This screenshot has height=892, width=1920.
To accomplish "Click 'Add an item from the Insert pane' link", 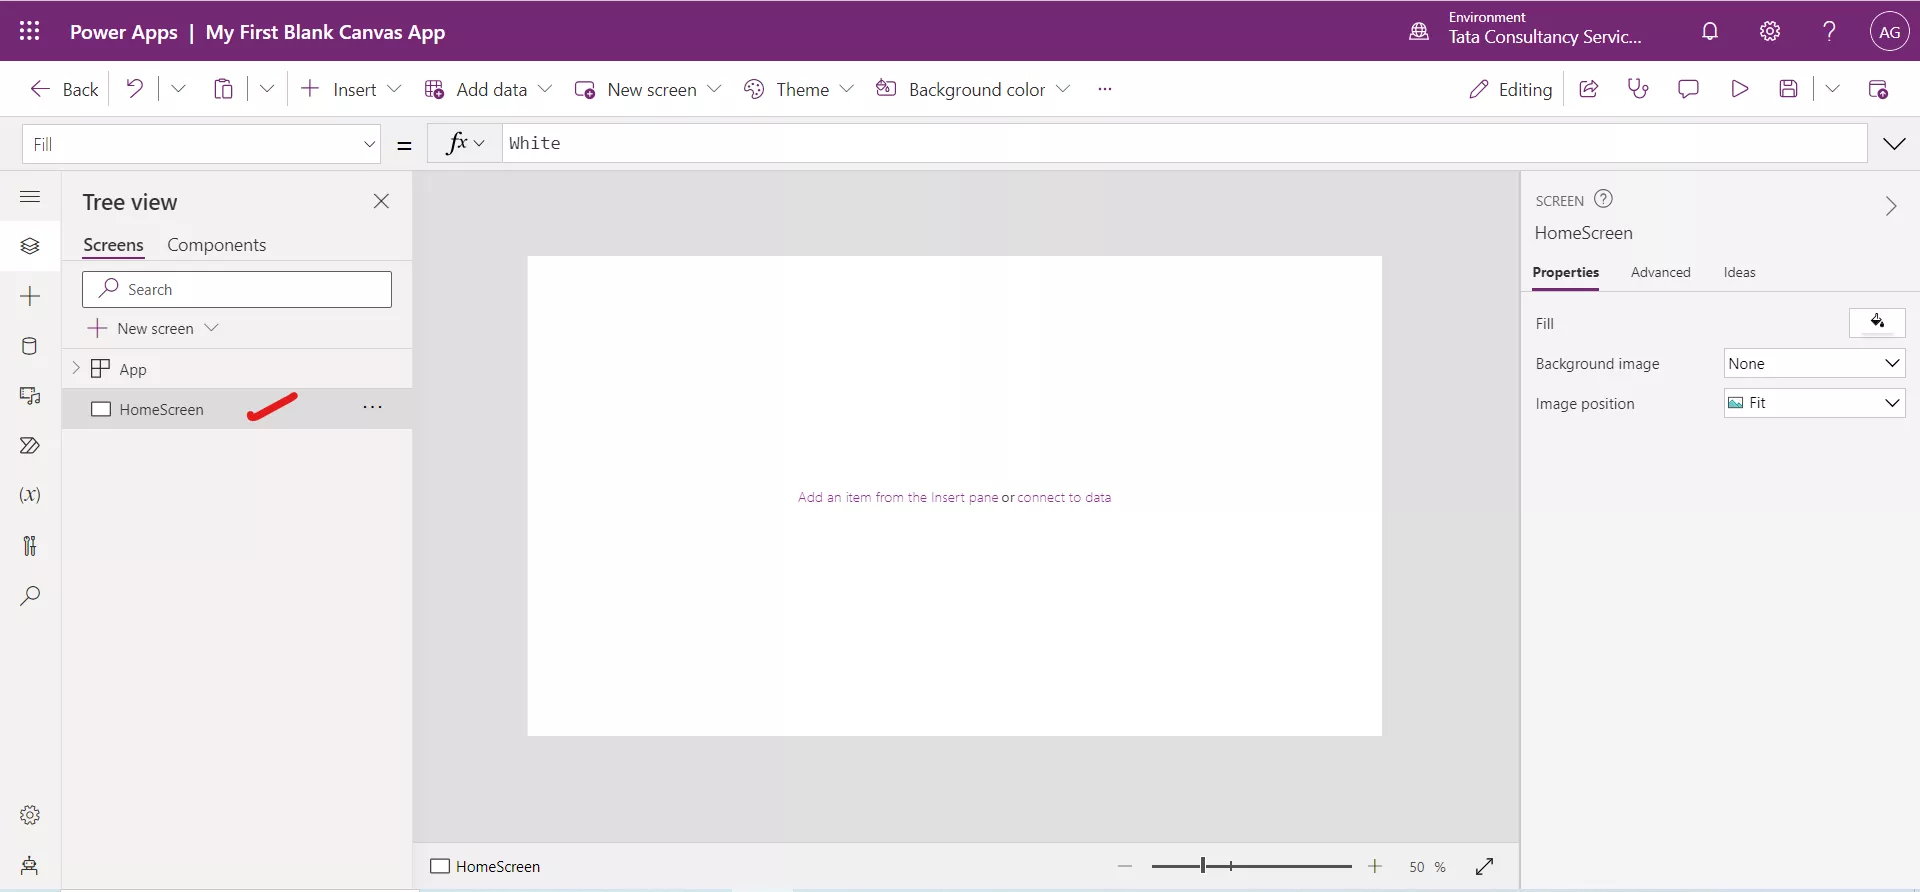I will 898,497.
